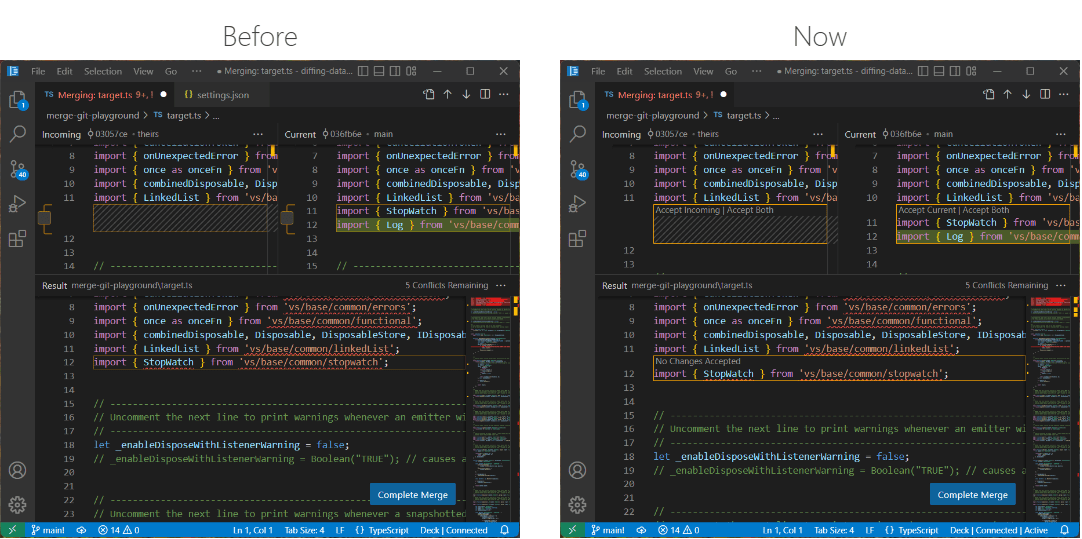1082x539 pixels.
Task: Toggle primary sidebar layout icon in Now title bar
Action: click(923, 71)
